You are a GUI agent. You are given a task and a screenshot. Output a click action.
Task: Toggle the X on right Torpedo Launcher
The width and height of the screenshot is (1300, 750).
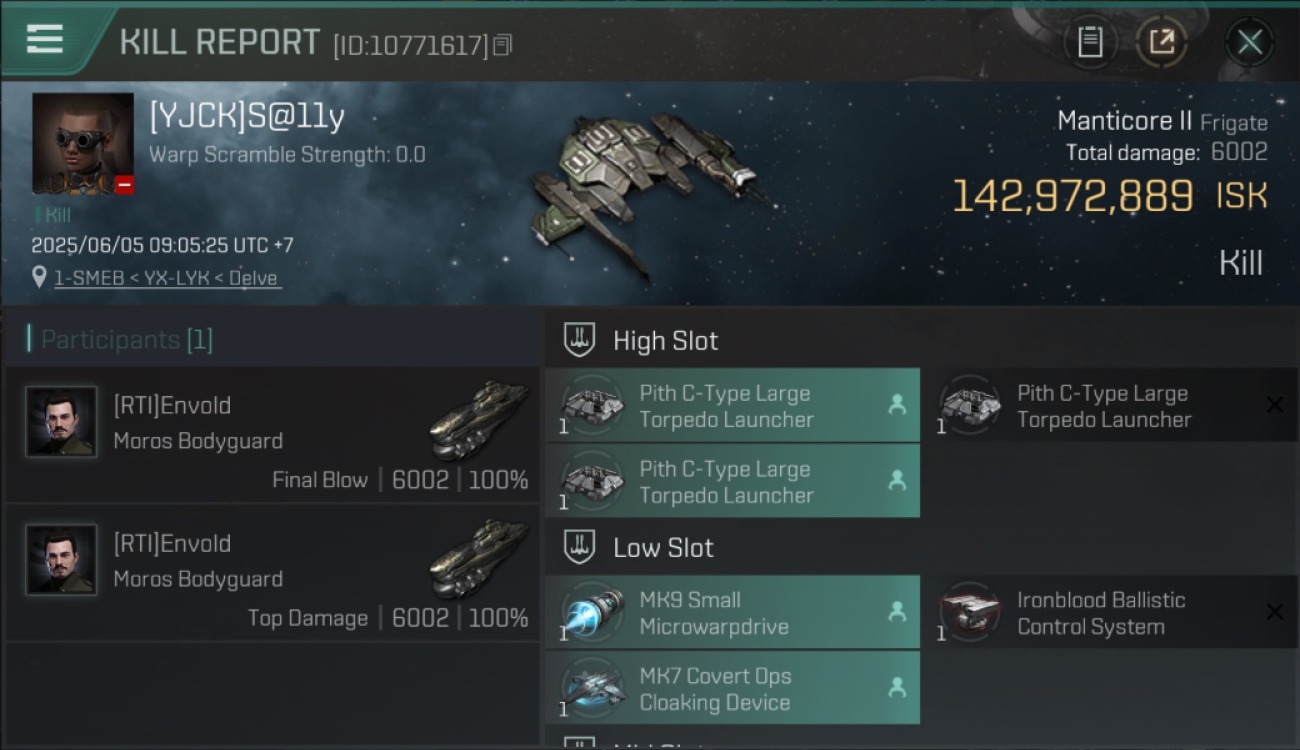(x=1274, y=405)
